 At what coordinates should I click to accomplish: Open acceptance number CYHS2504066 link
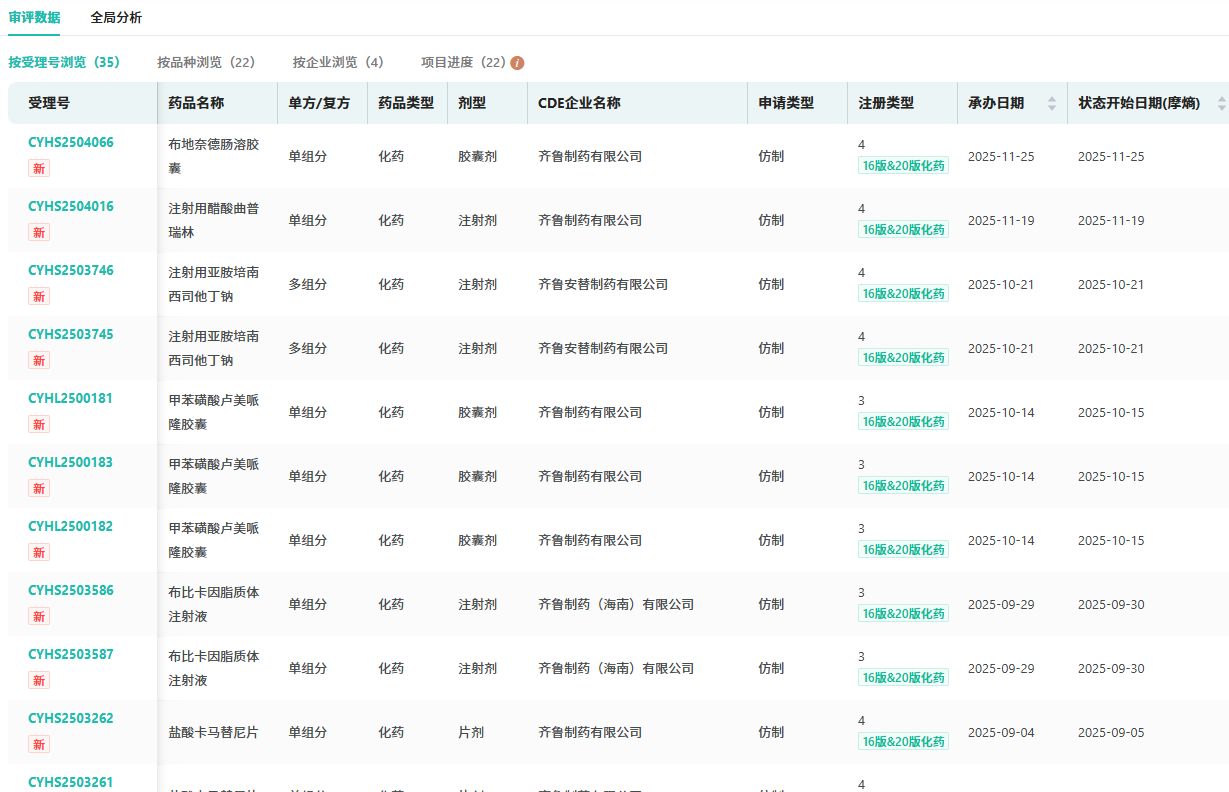(71, 143)
